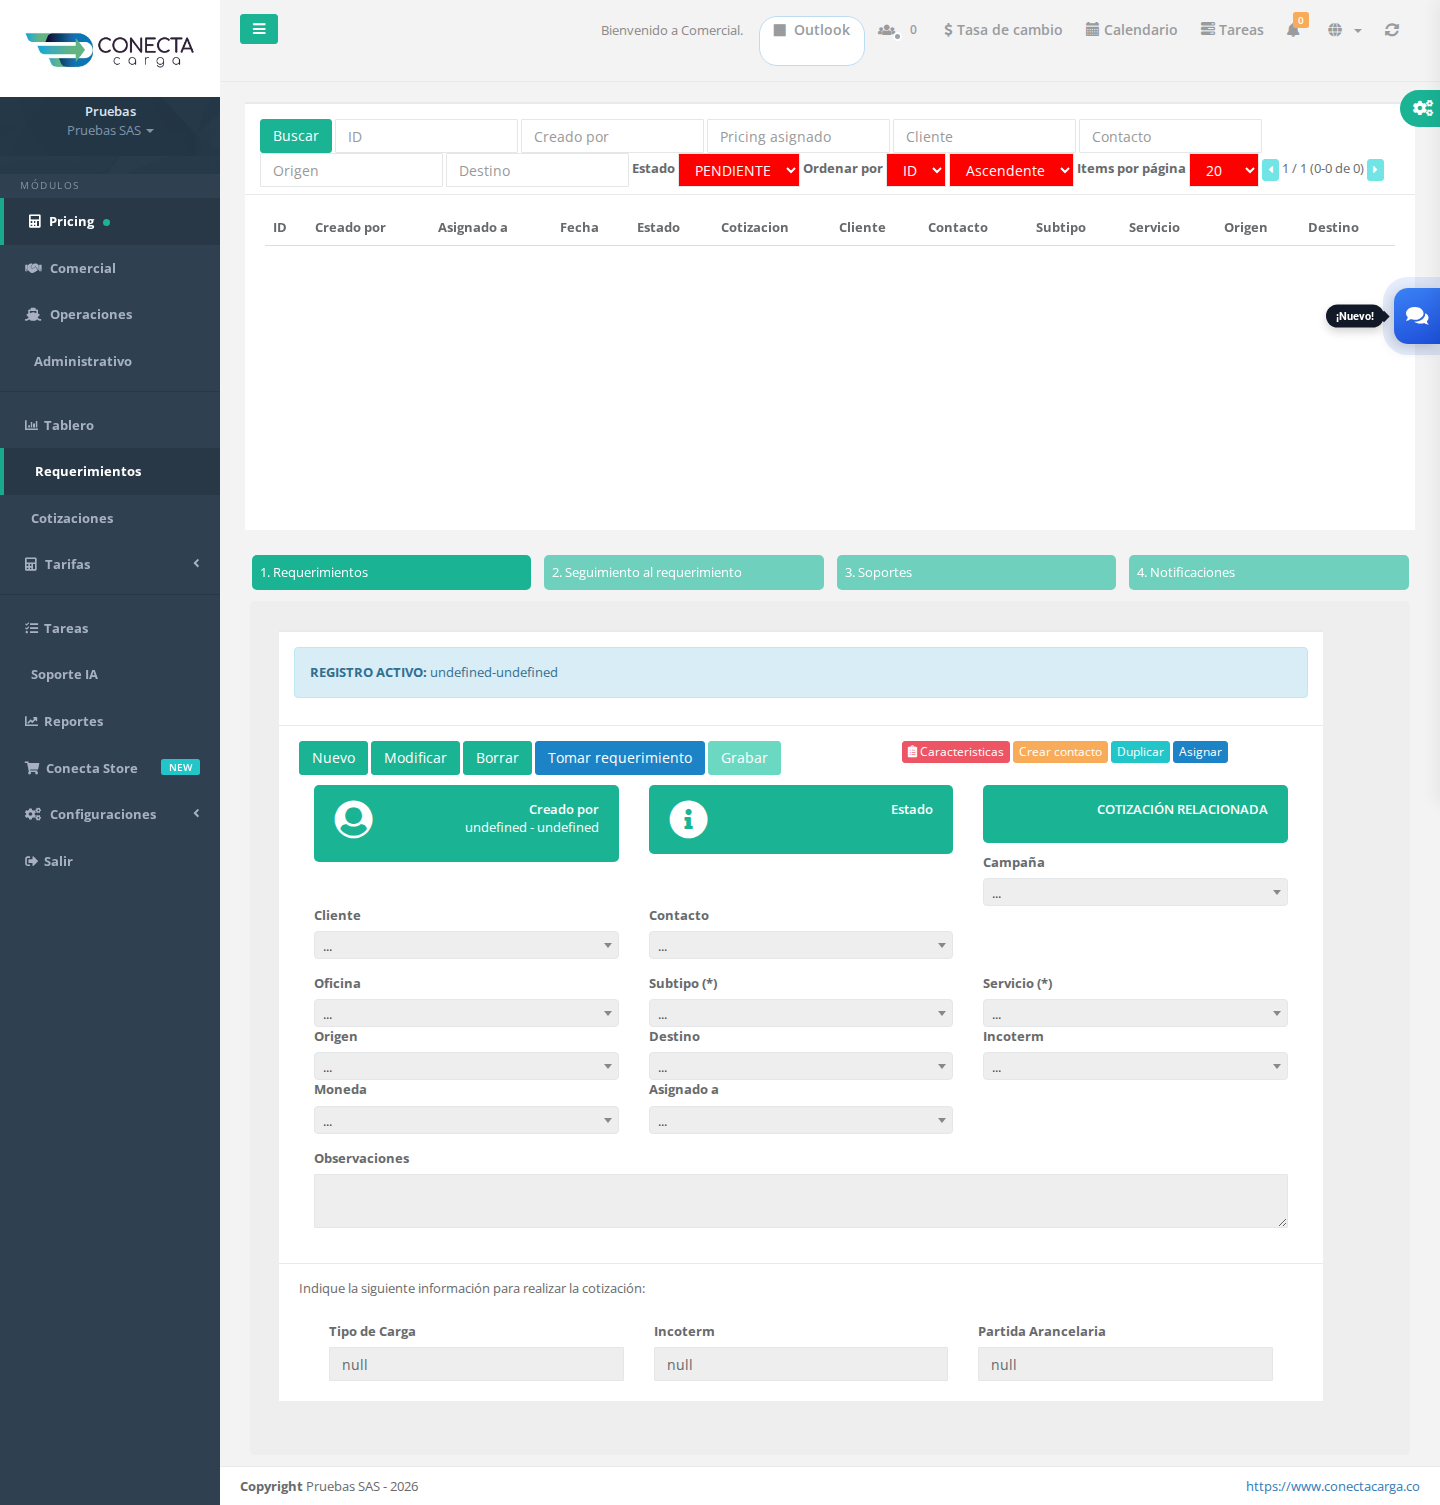
Task: Click Salir to log out
Action: pyautogui.click(x=110, y=861)
